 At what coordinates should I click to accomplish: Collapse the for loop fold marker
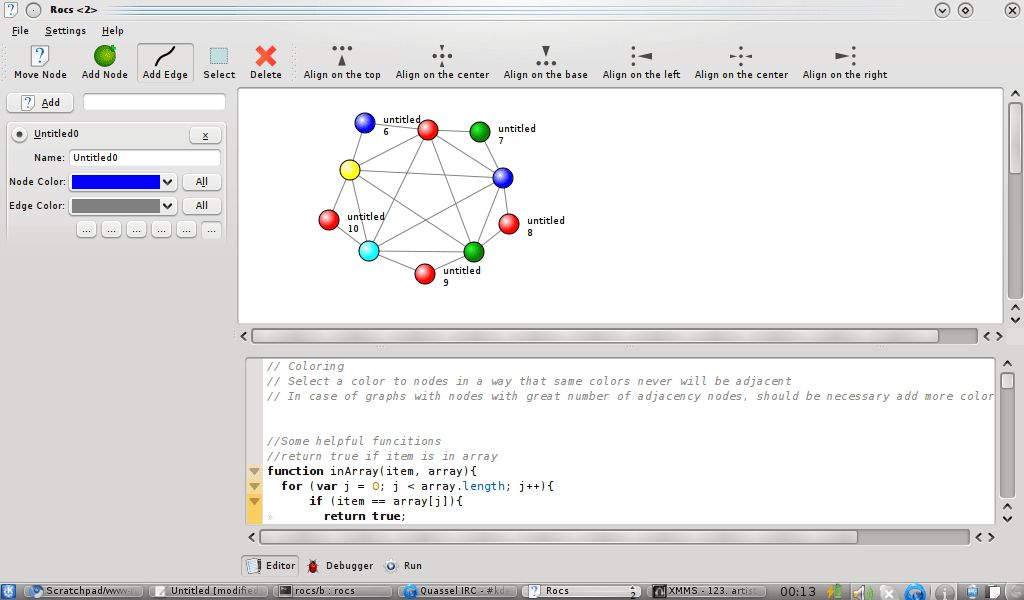tap(254, 486)
